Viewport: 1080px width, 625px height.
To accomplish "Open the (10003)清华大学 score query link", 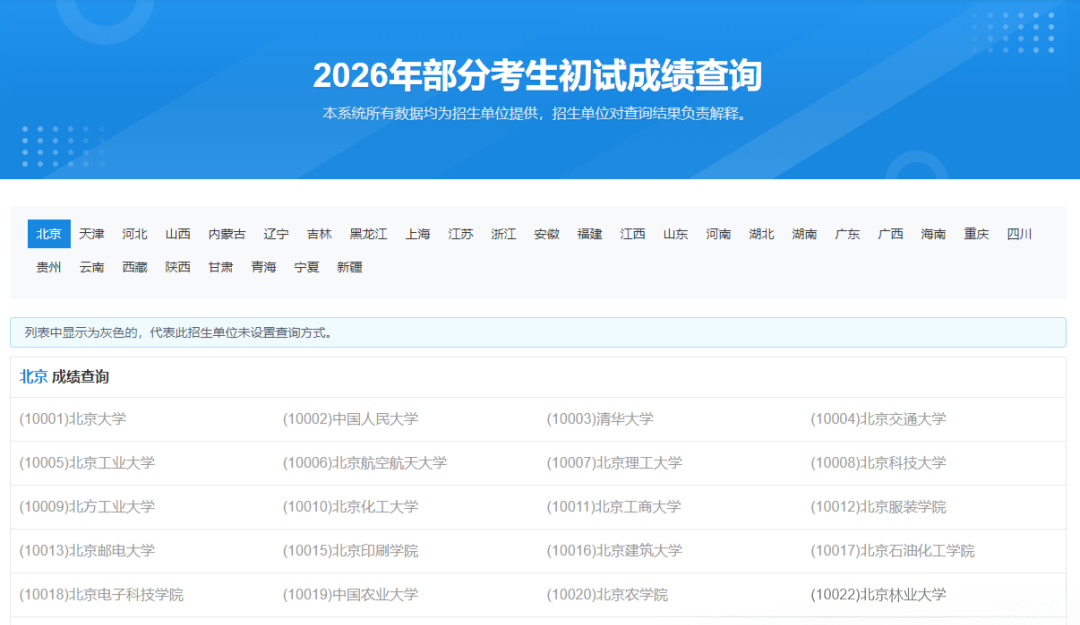I will 600,419.
